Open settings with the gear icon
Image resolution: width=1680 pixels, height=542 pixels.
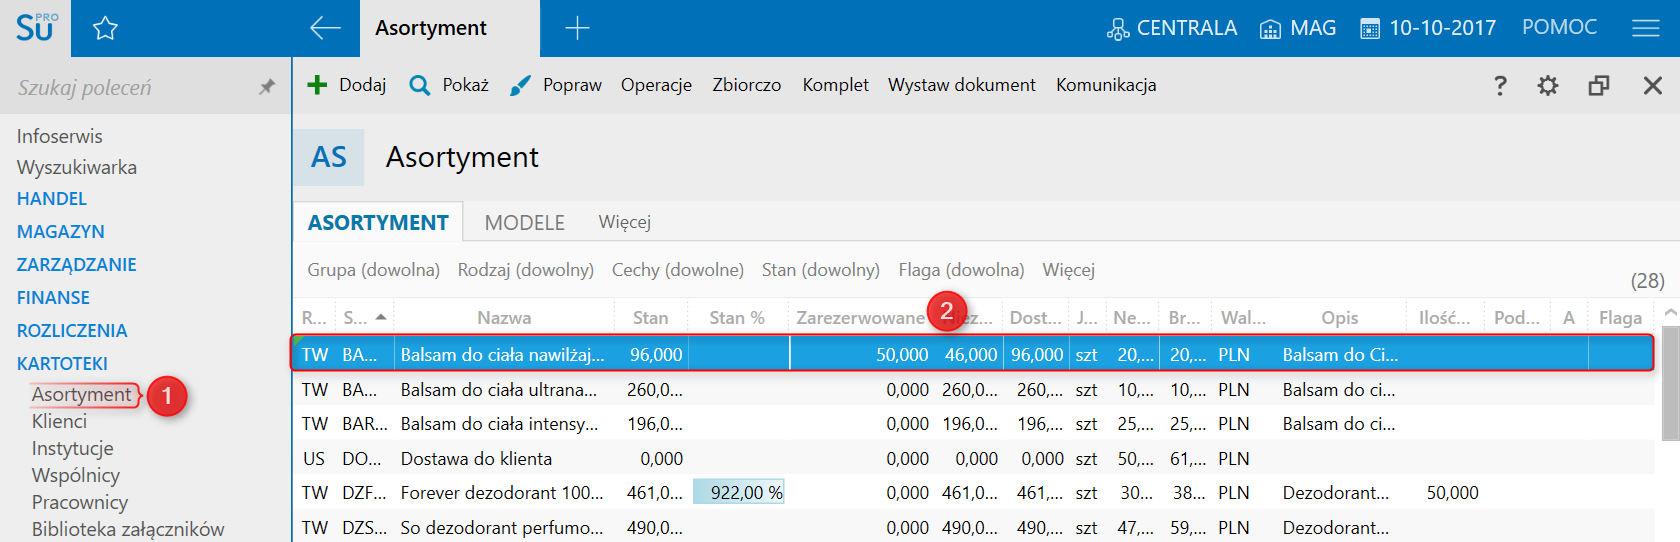point(1548,86)
